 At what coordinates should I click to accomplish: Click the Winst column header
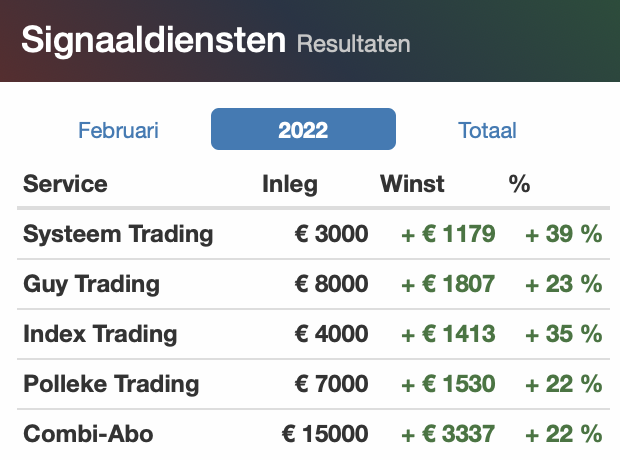(x=412, y=184)
